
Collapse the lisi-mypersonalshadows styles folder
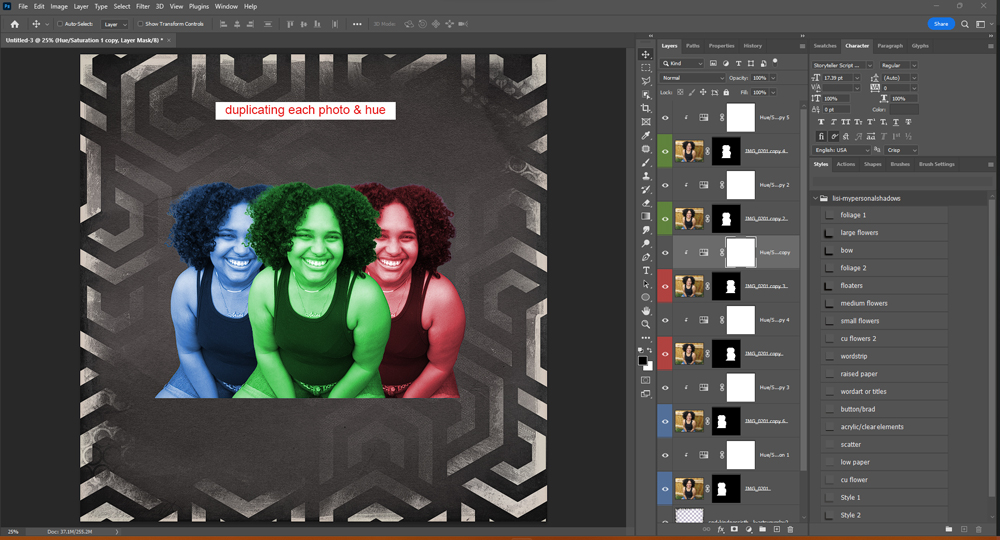[815, 198]
